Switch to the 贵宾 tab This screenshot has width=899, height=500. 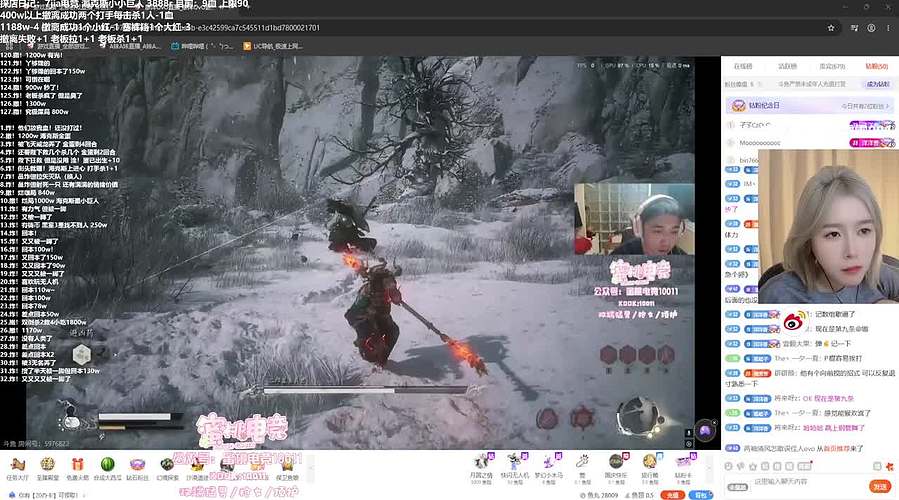832,67
